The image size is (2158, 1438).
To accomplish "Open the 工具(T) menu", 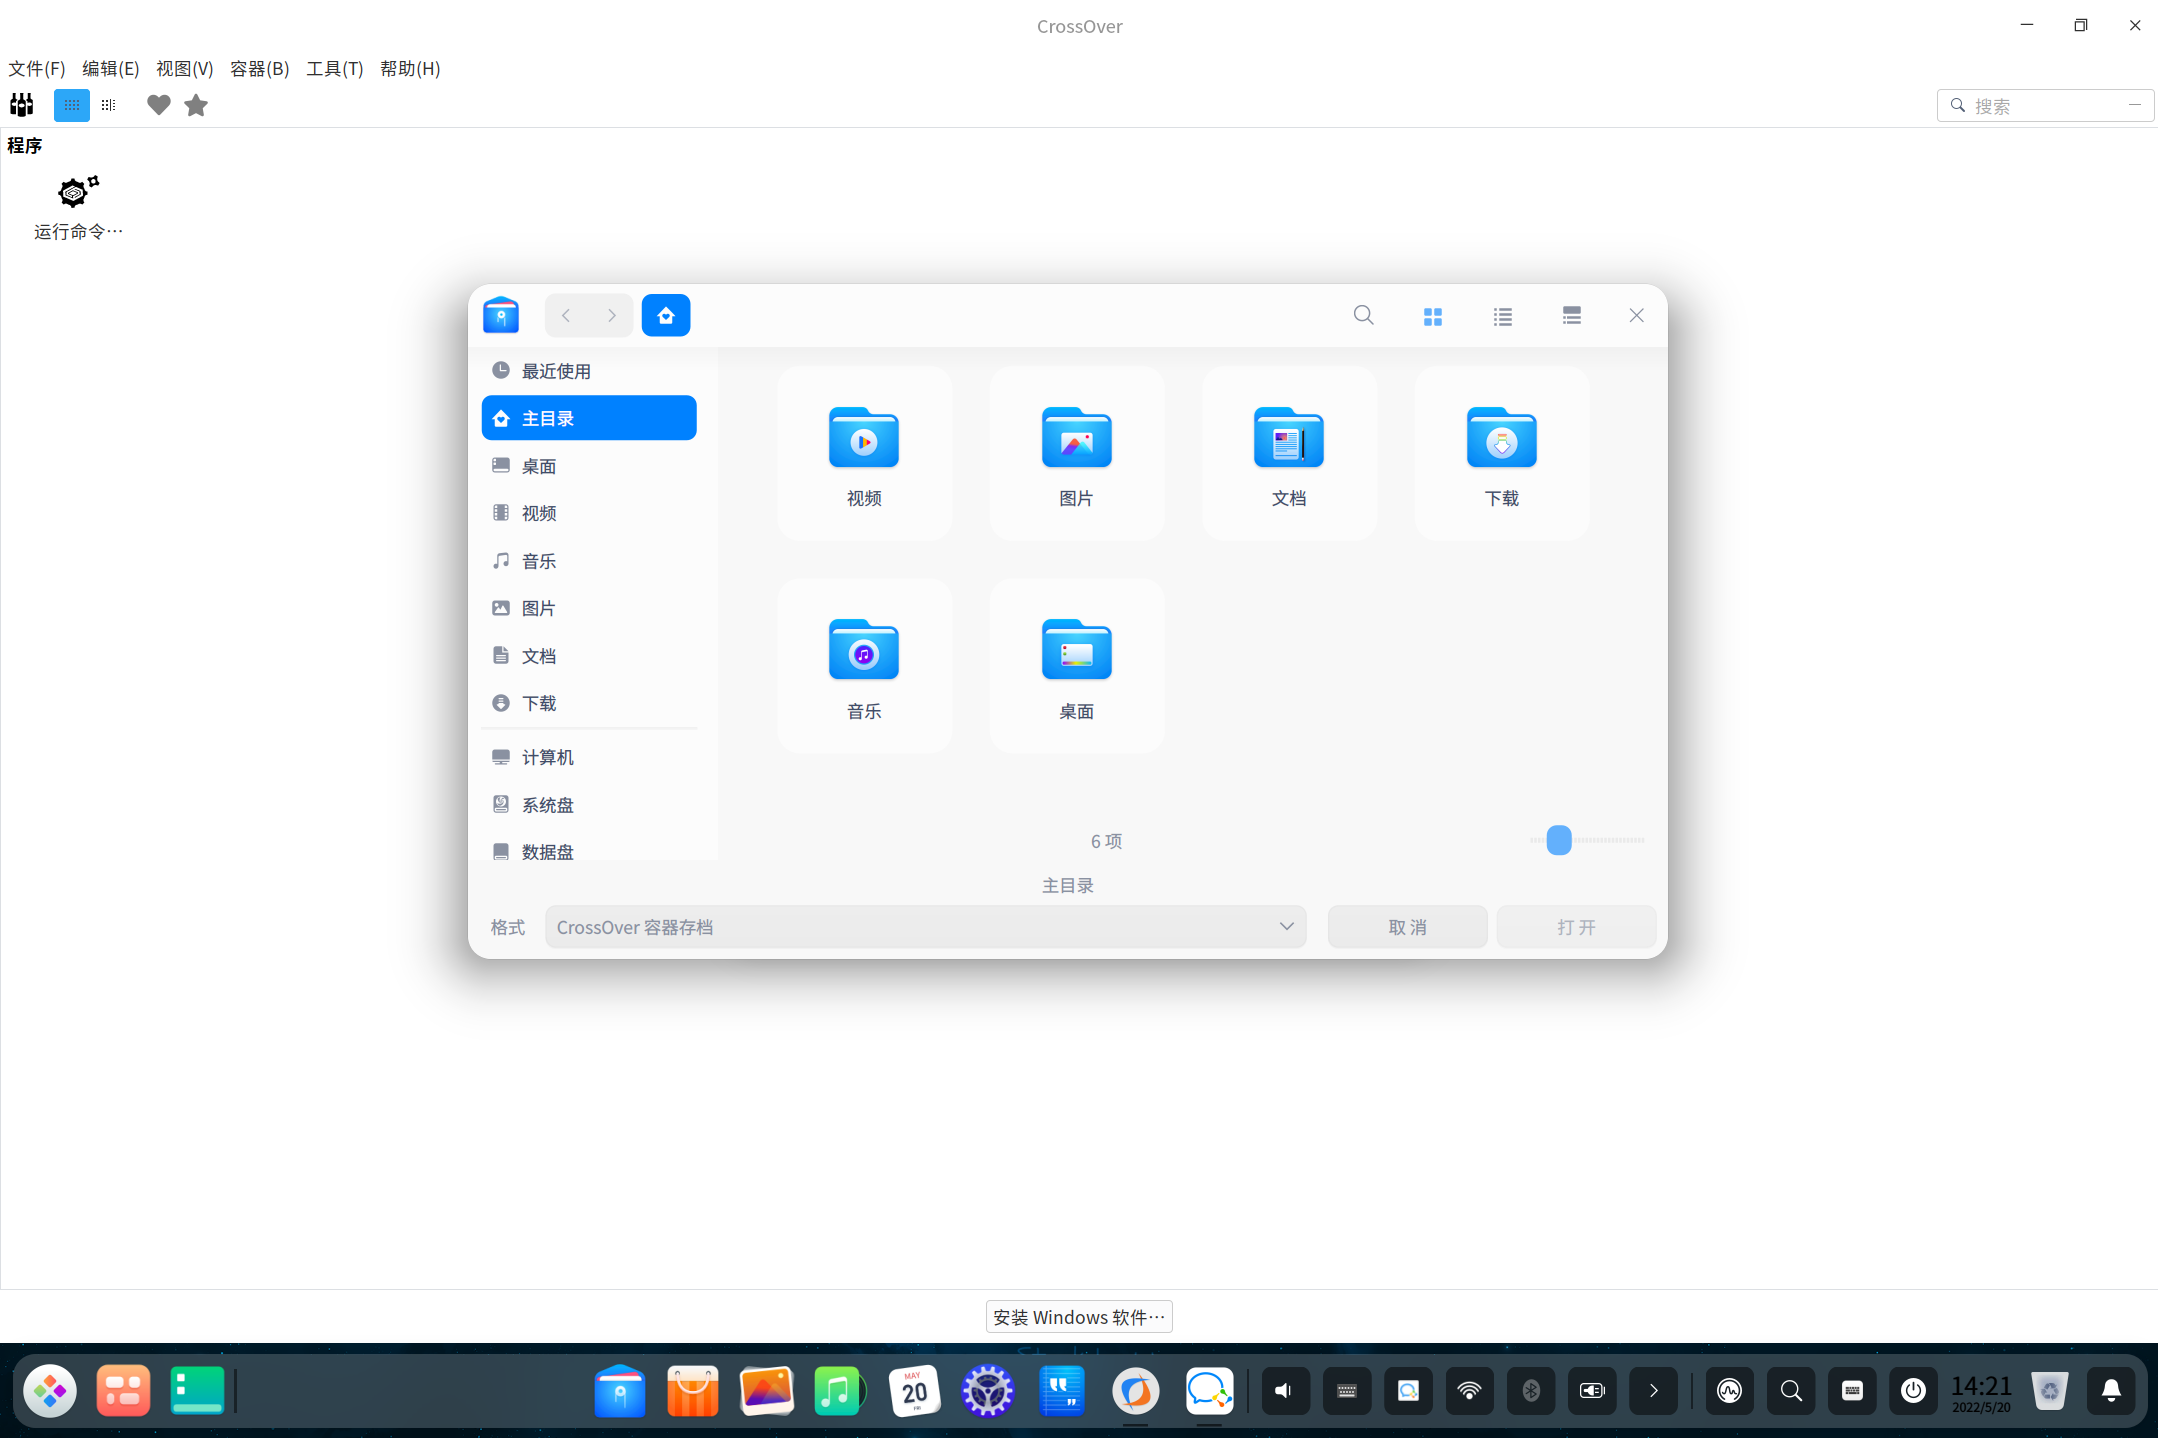I will (x=334, y=68).
